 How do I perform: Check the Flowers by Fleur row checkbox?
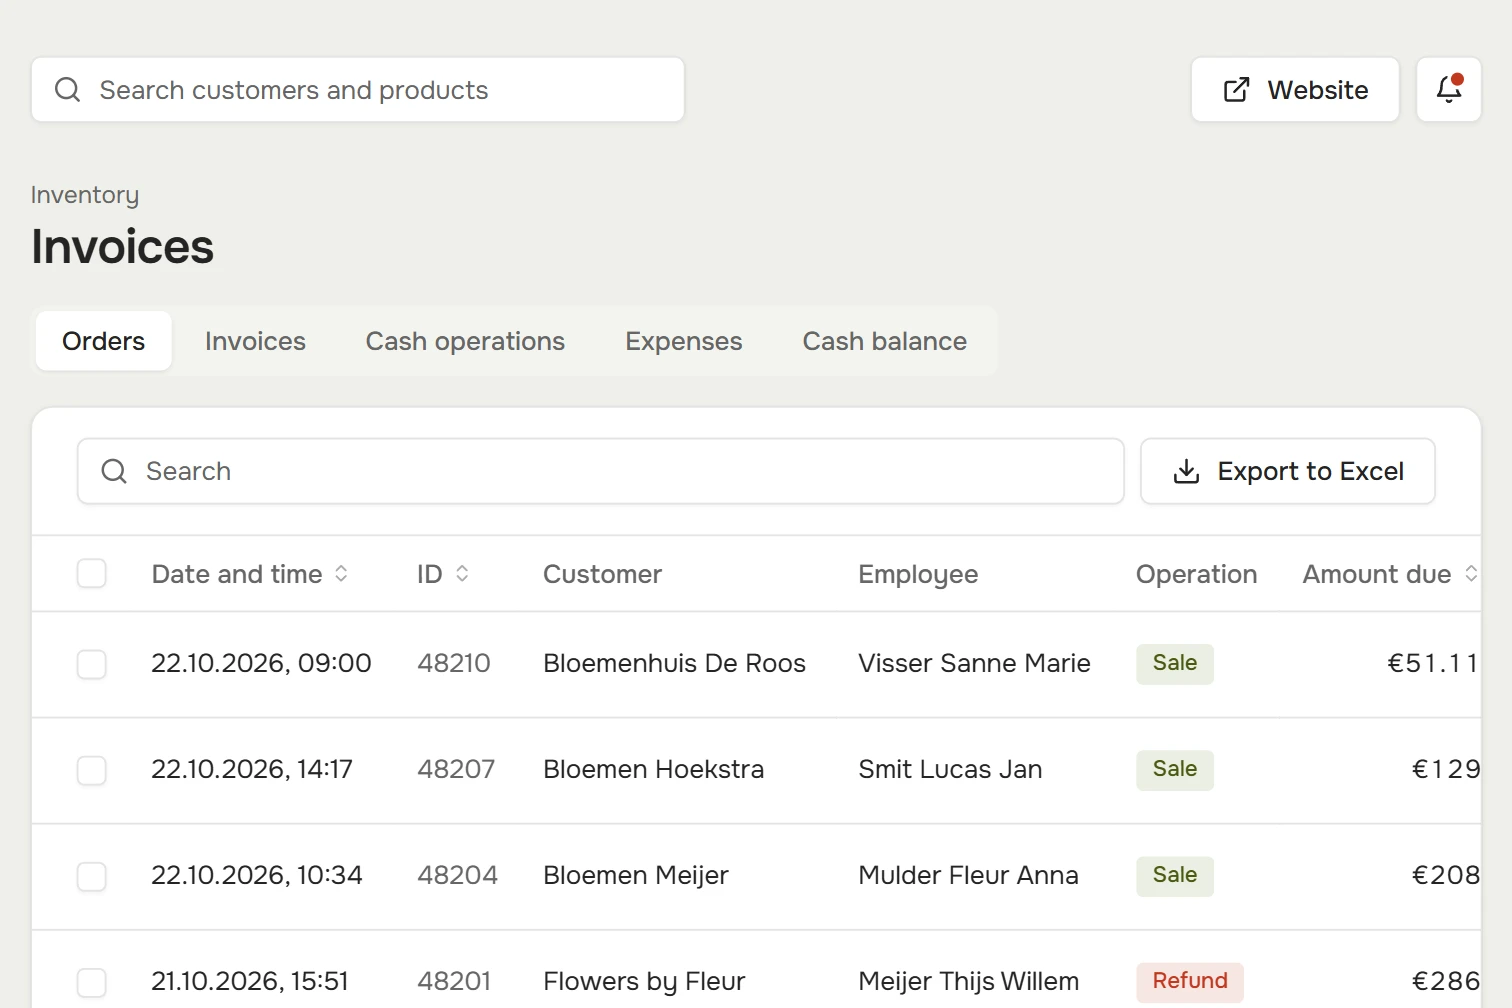[92, 982]
